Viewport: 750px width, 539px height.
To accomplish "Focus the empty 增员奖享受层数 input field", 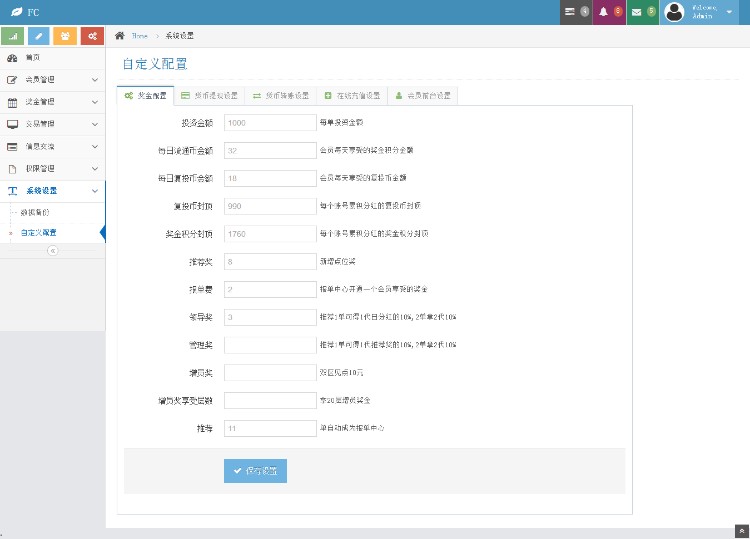I will tap(270, 400).
